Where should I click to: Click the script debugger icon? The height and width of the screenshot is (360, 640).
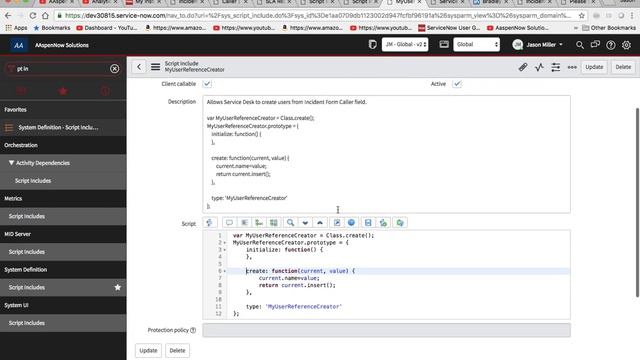(x=383, y=222)
